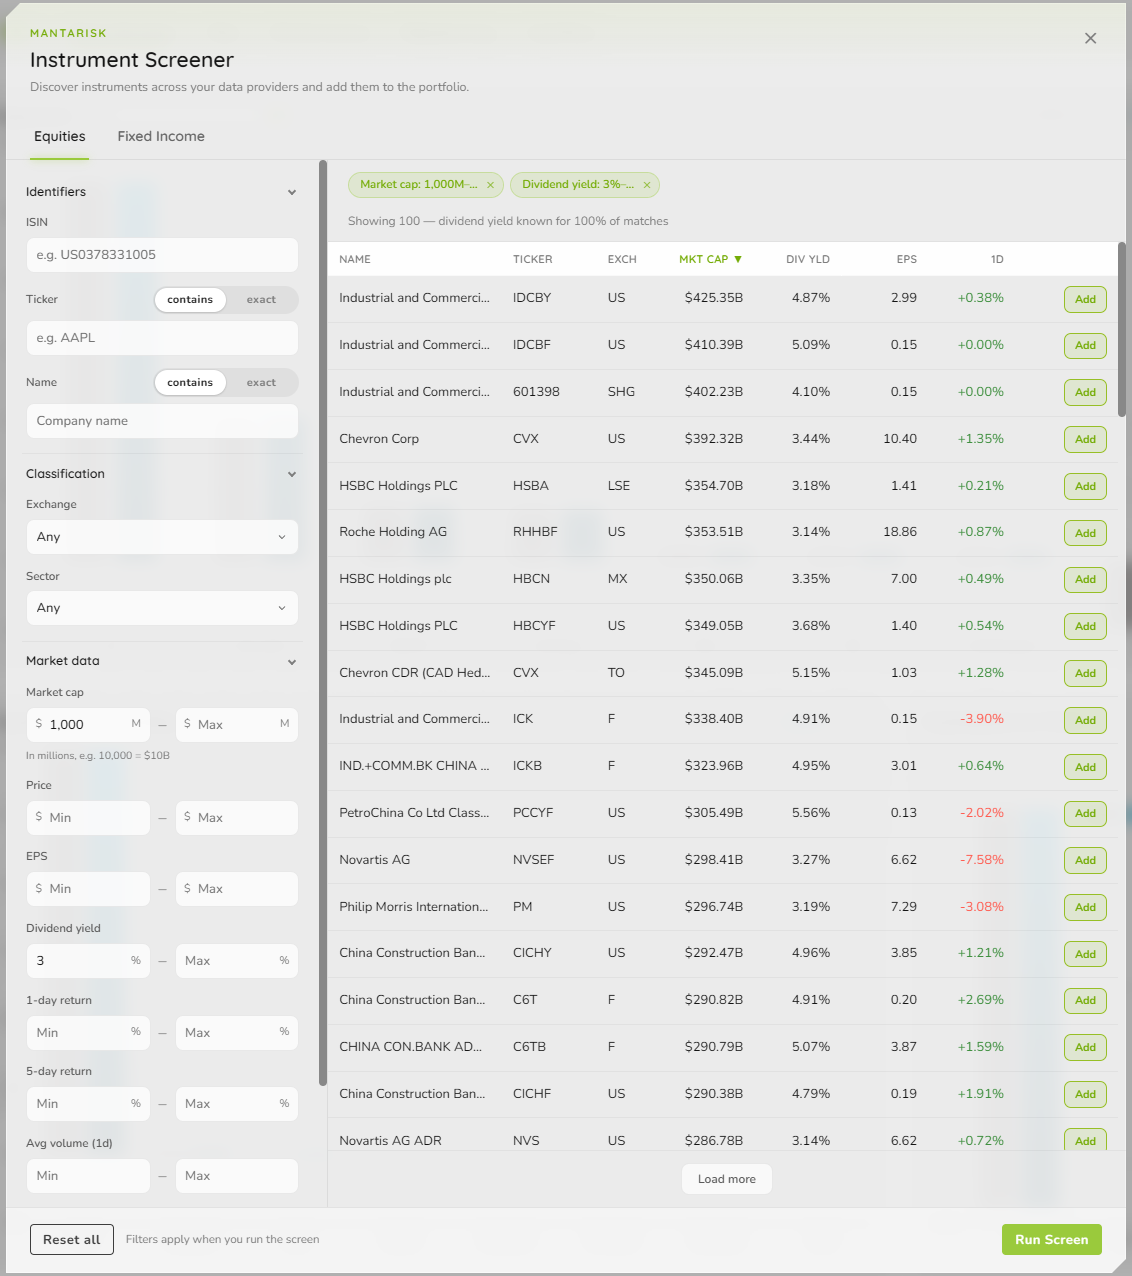Click the Dividend yield Max field

(x=237, y=960)
